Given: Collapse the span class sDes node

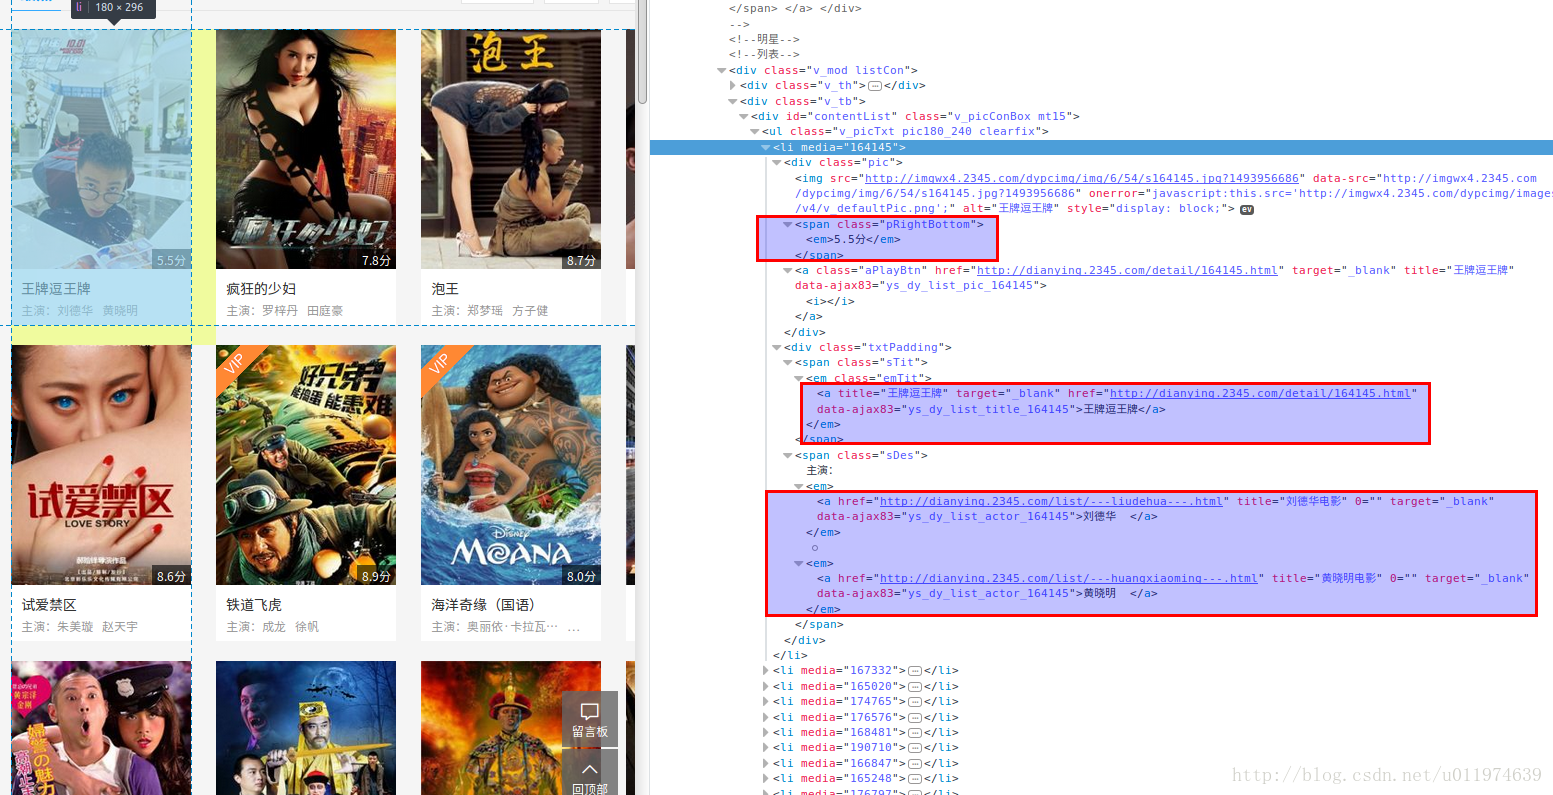Looking at the screenshot, I should (x=788, y=456).
